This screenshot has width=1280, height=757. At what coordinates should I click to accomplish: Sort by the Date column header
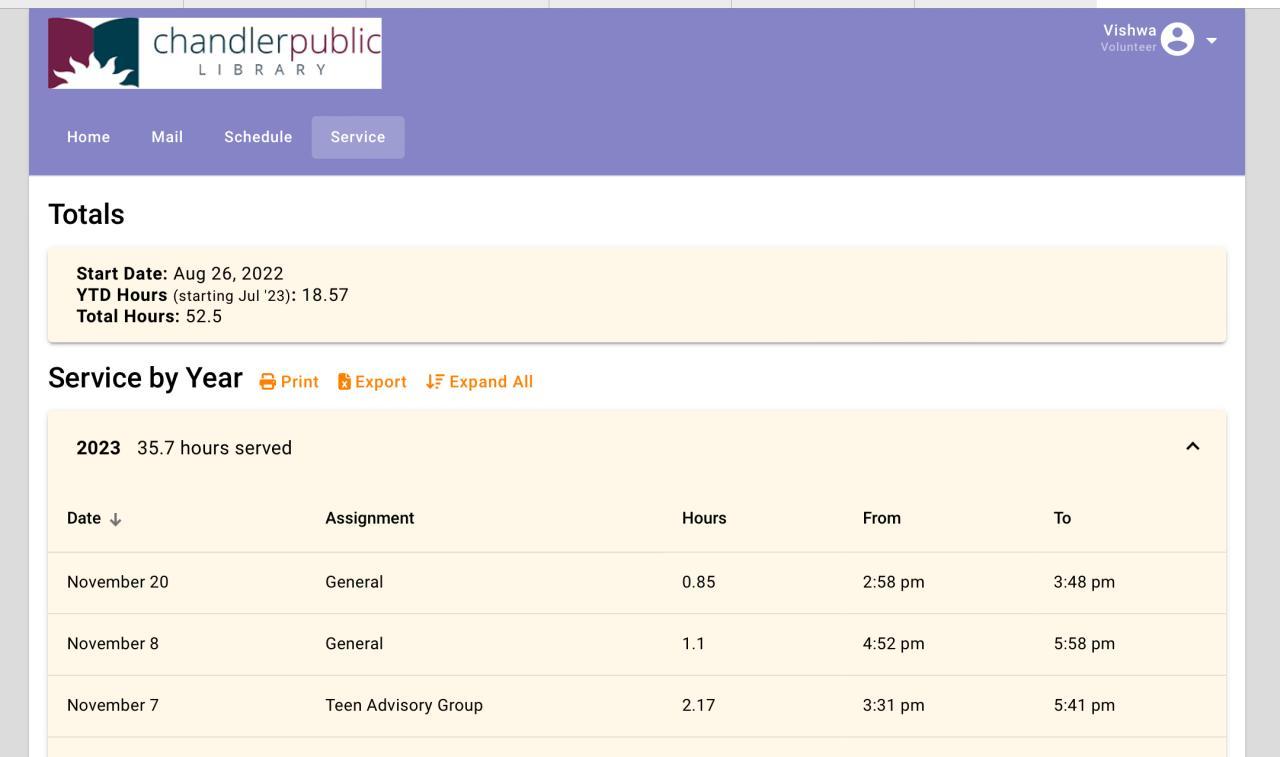pyautogui.click(x=84, y=518)
